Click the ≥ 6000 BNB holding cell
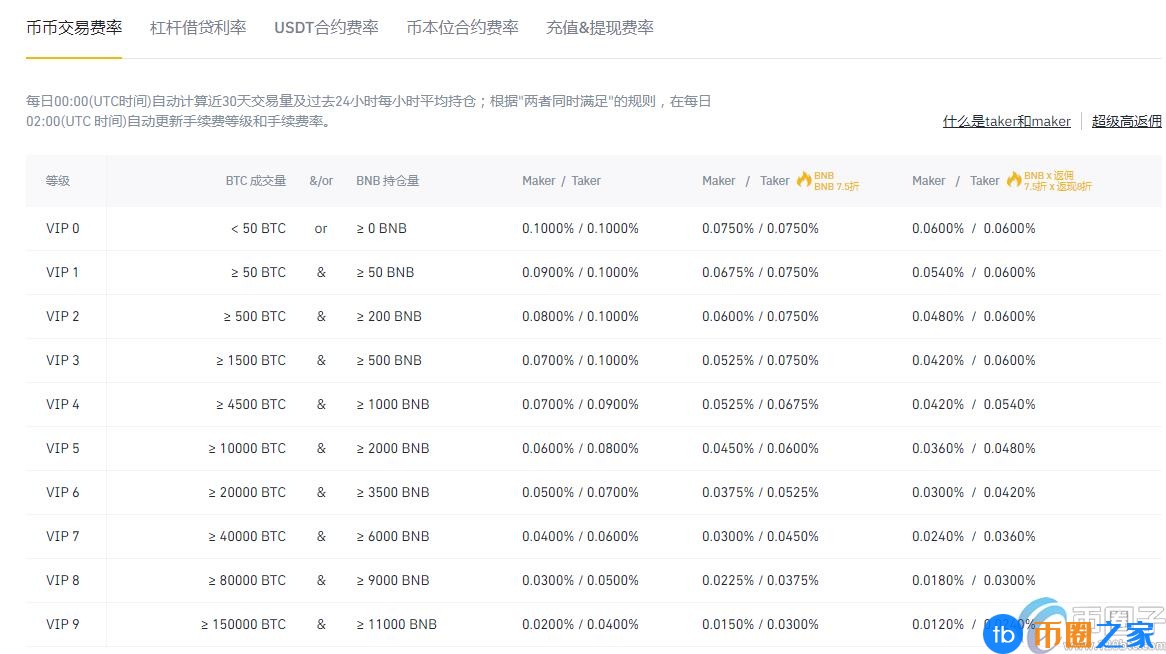1166x654 pixels. coord(393,536)
